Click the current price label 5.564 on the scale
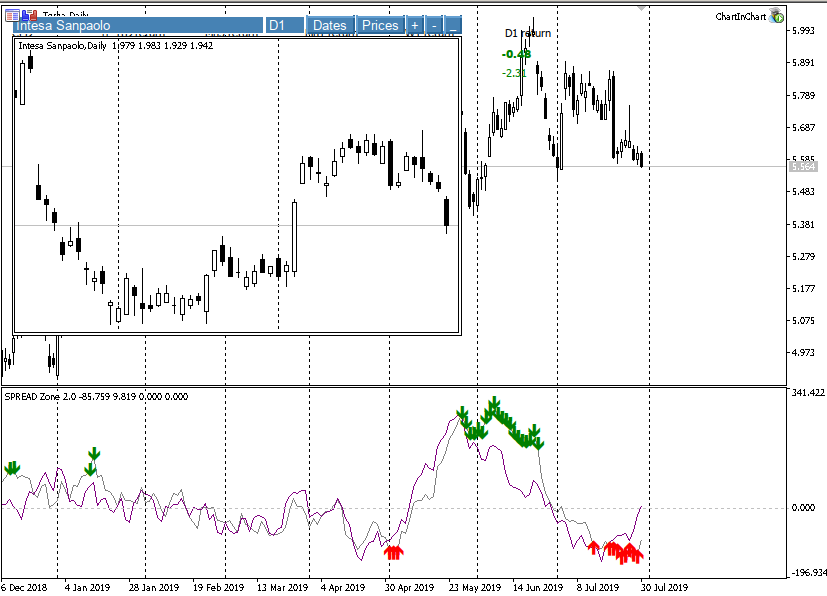Screen dimensions: 827x596 pyautogui.click(x=804, y=166)
